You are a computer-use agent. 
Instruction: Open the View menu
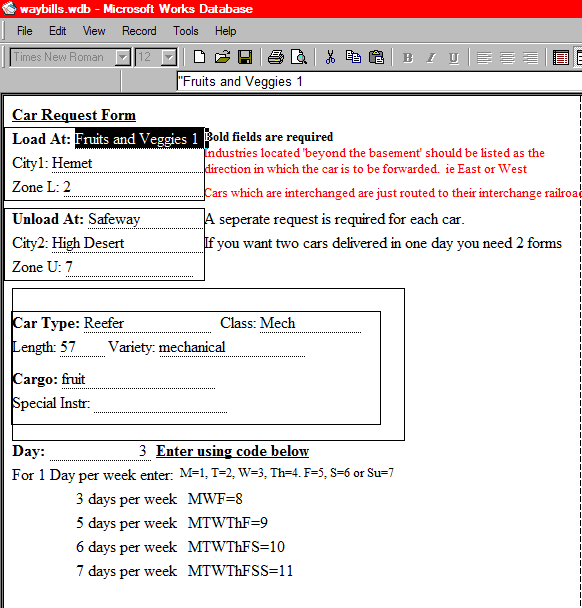click(94, 31)
